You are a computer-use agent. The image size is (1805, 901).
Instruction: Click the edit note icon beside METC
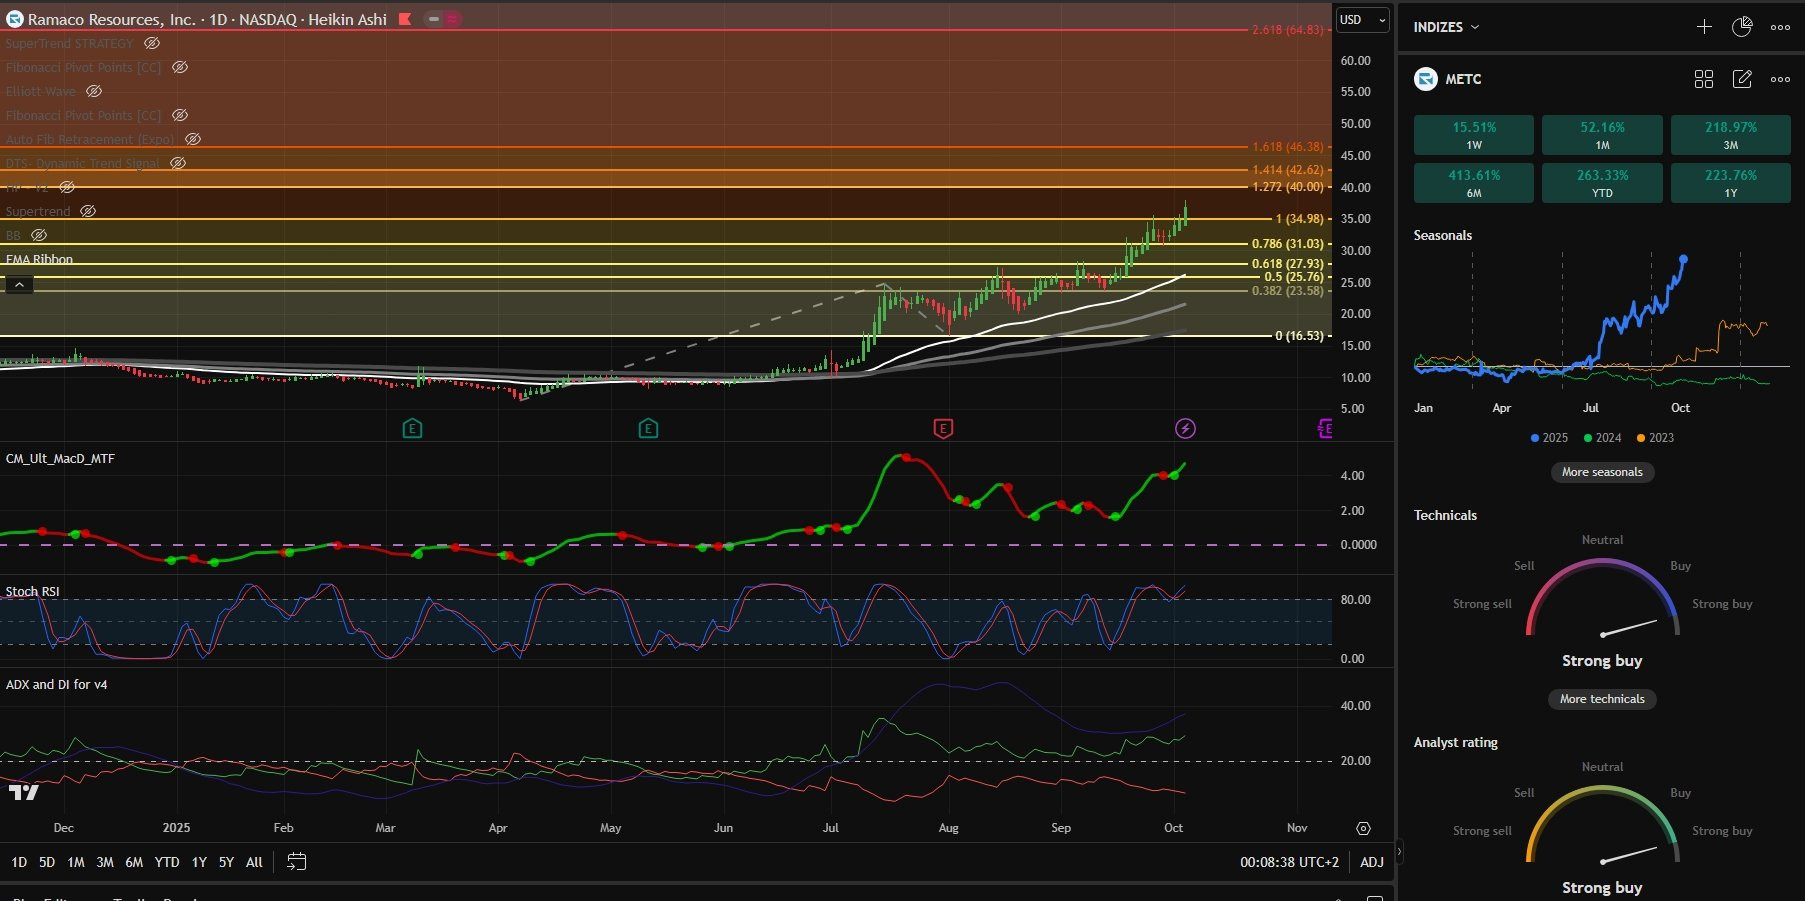click(x=1742, y=79)
